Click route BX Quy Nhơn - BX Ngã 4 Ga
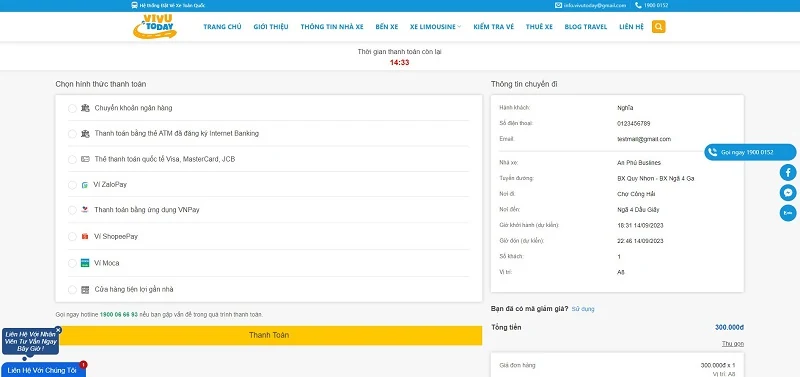The image size is (800, 377). [655, 179]
